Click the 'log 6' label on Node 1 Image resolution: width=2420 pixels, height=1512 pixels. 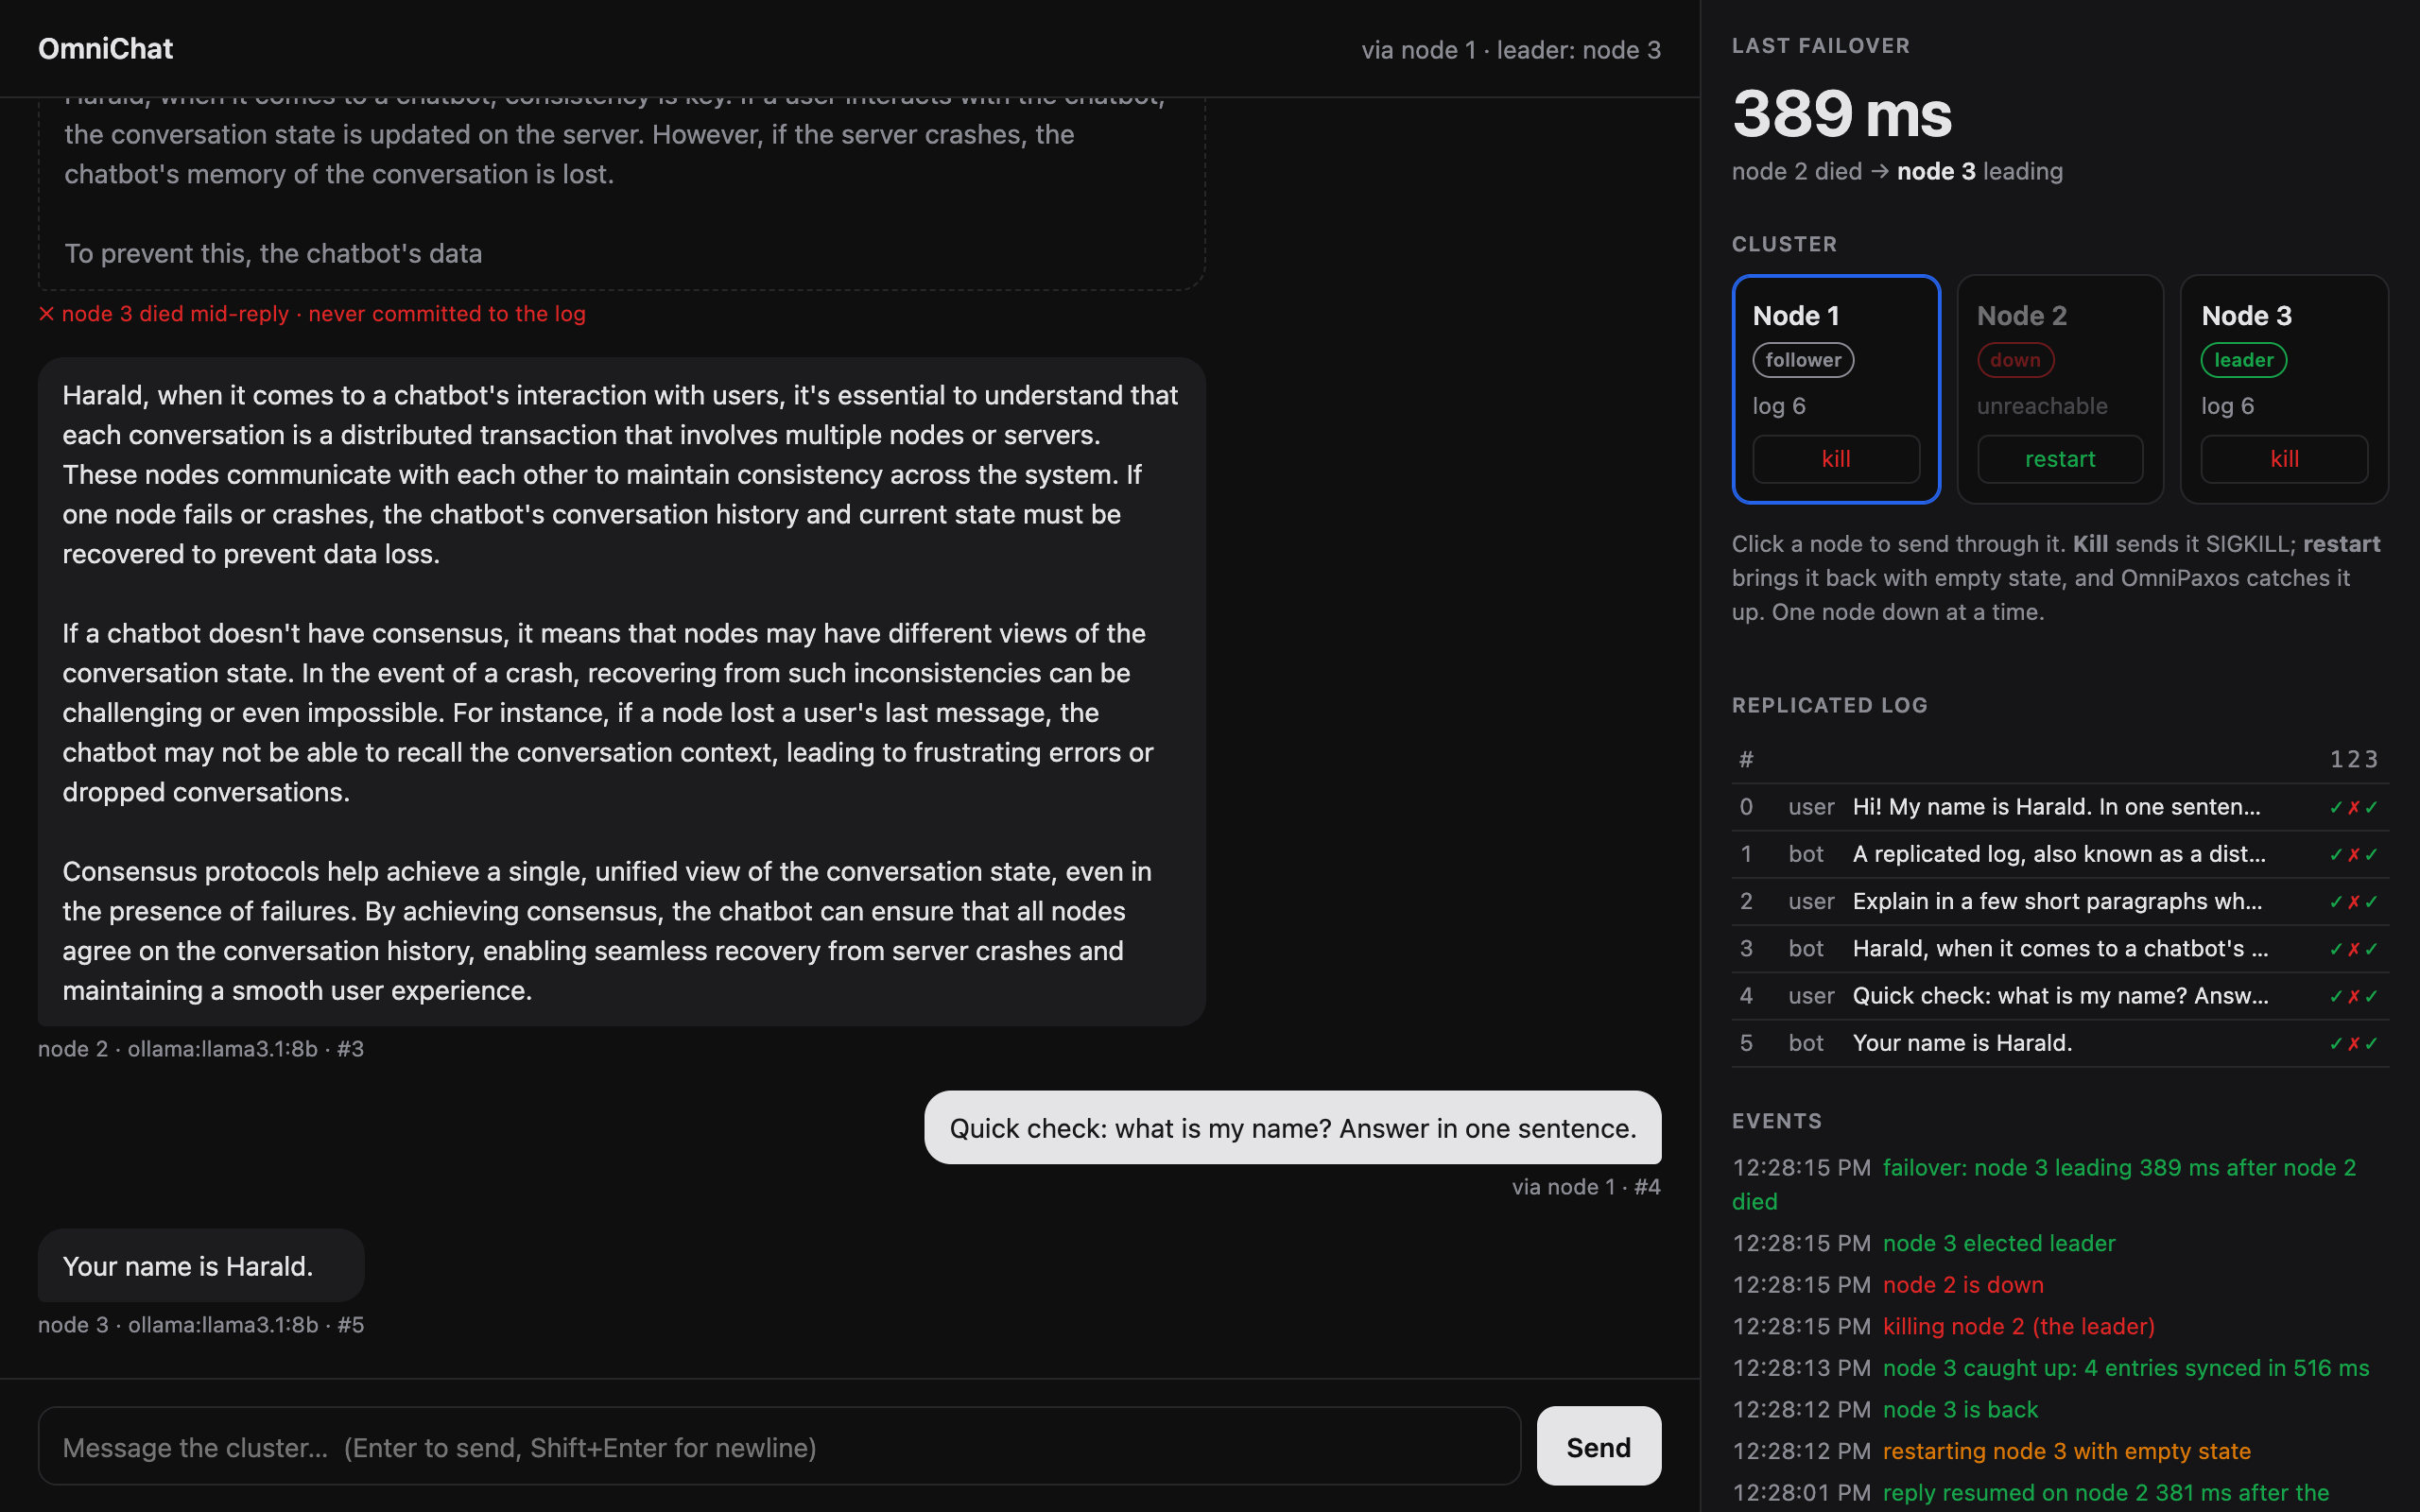point(1779,406)
